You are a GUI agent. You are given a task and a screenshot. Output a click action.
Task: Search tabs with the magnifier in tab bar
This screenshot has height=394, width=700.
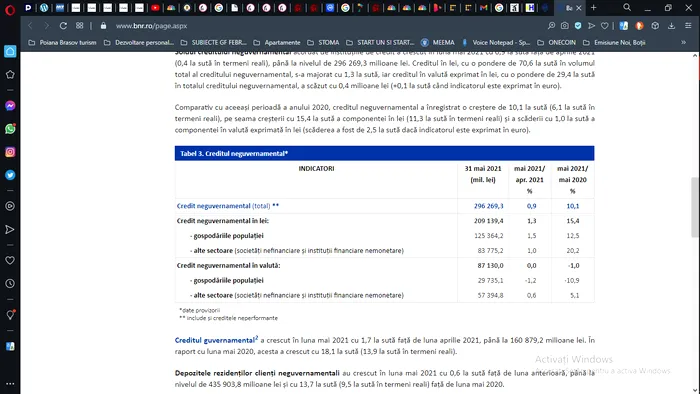click(x=627, y=8)
